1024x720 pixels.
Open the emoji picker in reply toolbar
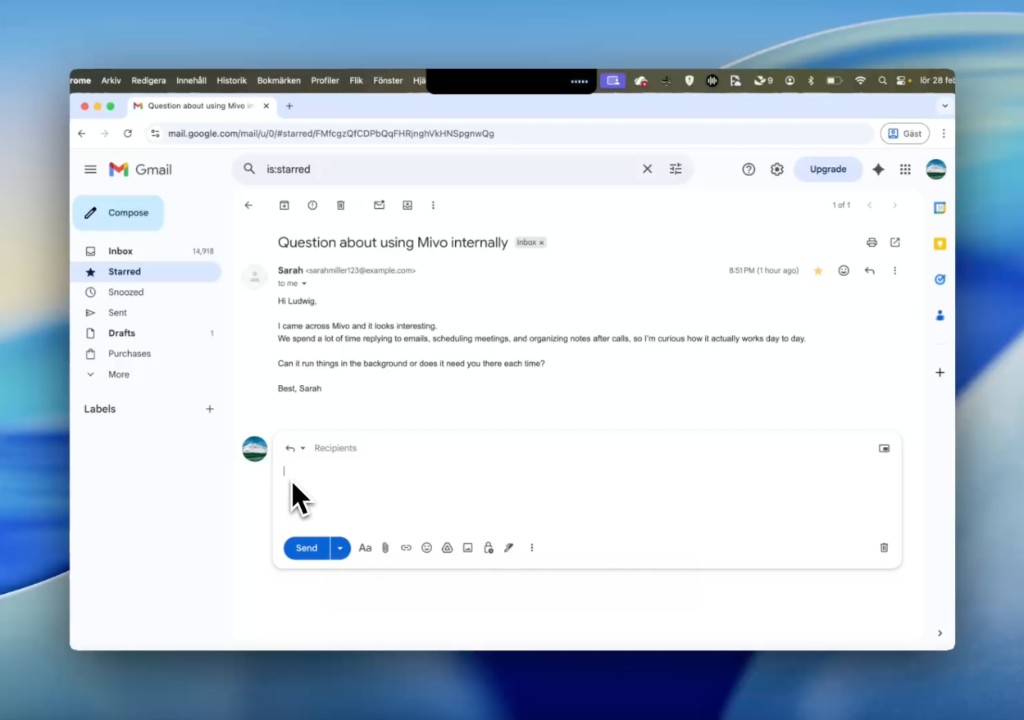[x=427, y=548]
